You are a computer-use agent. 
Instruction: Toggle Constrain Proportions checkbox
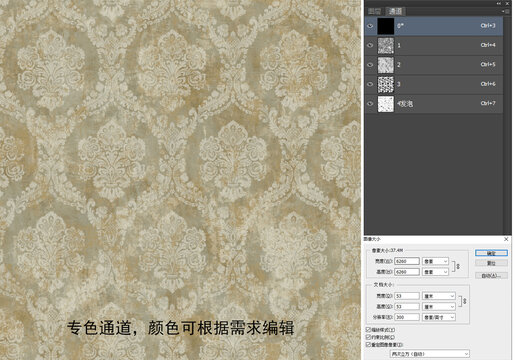[368, 337]
